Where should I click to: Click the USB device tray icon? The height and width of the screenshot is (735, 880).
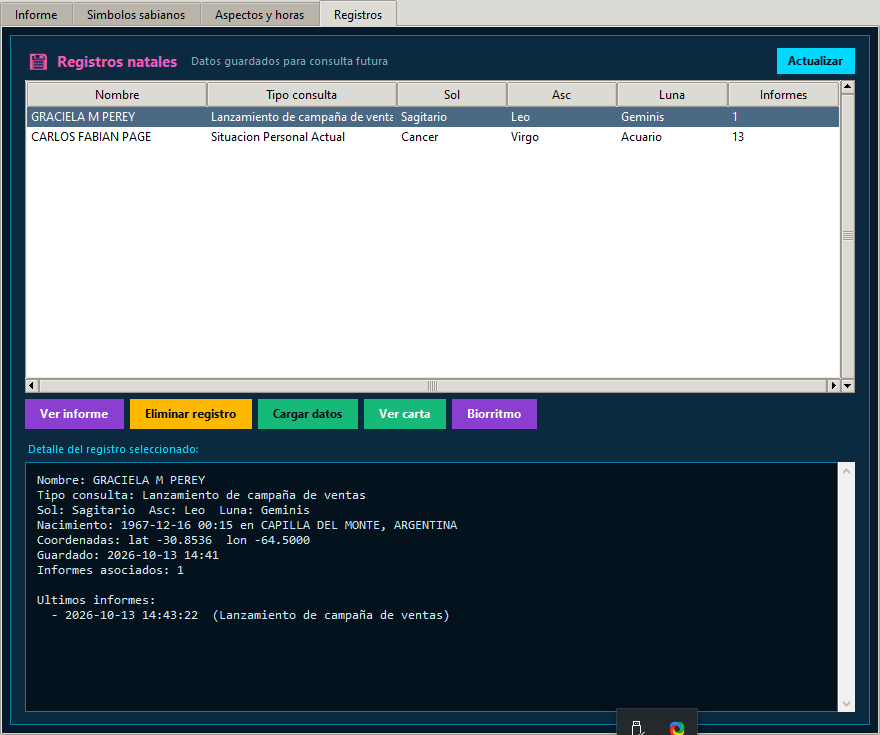(x=636, y=728)
